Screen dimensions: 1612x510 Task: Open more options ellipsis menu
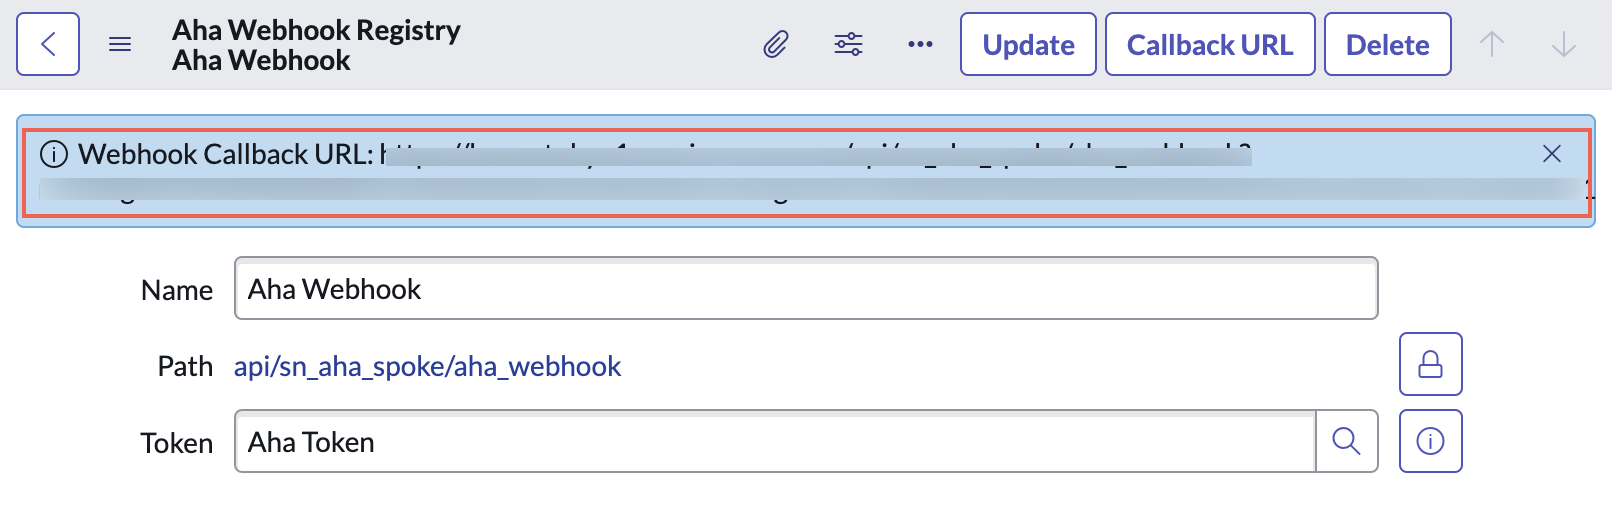point(920,44)
